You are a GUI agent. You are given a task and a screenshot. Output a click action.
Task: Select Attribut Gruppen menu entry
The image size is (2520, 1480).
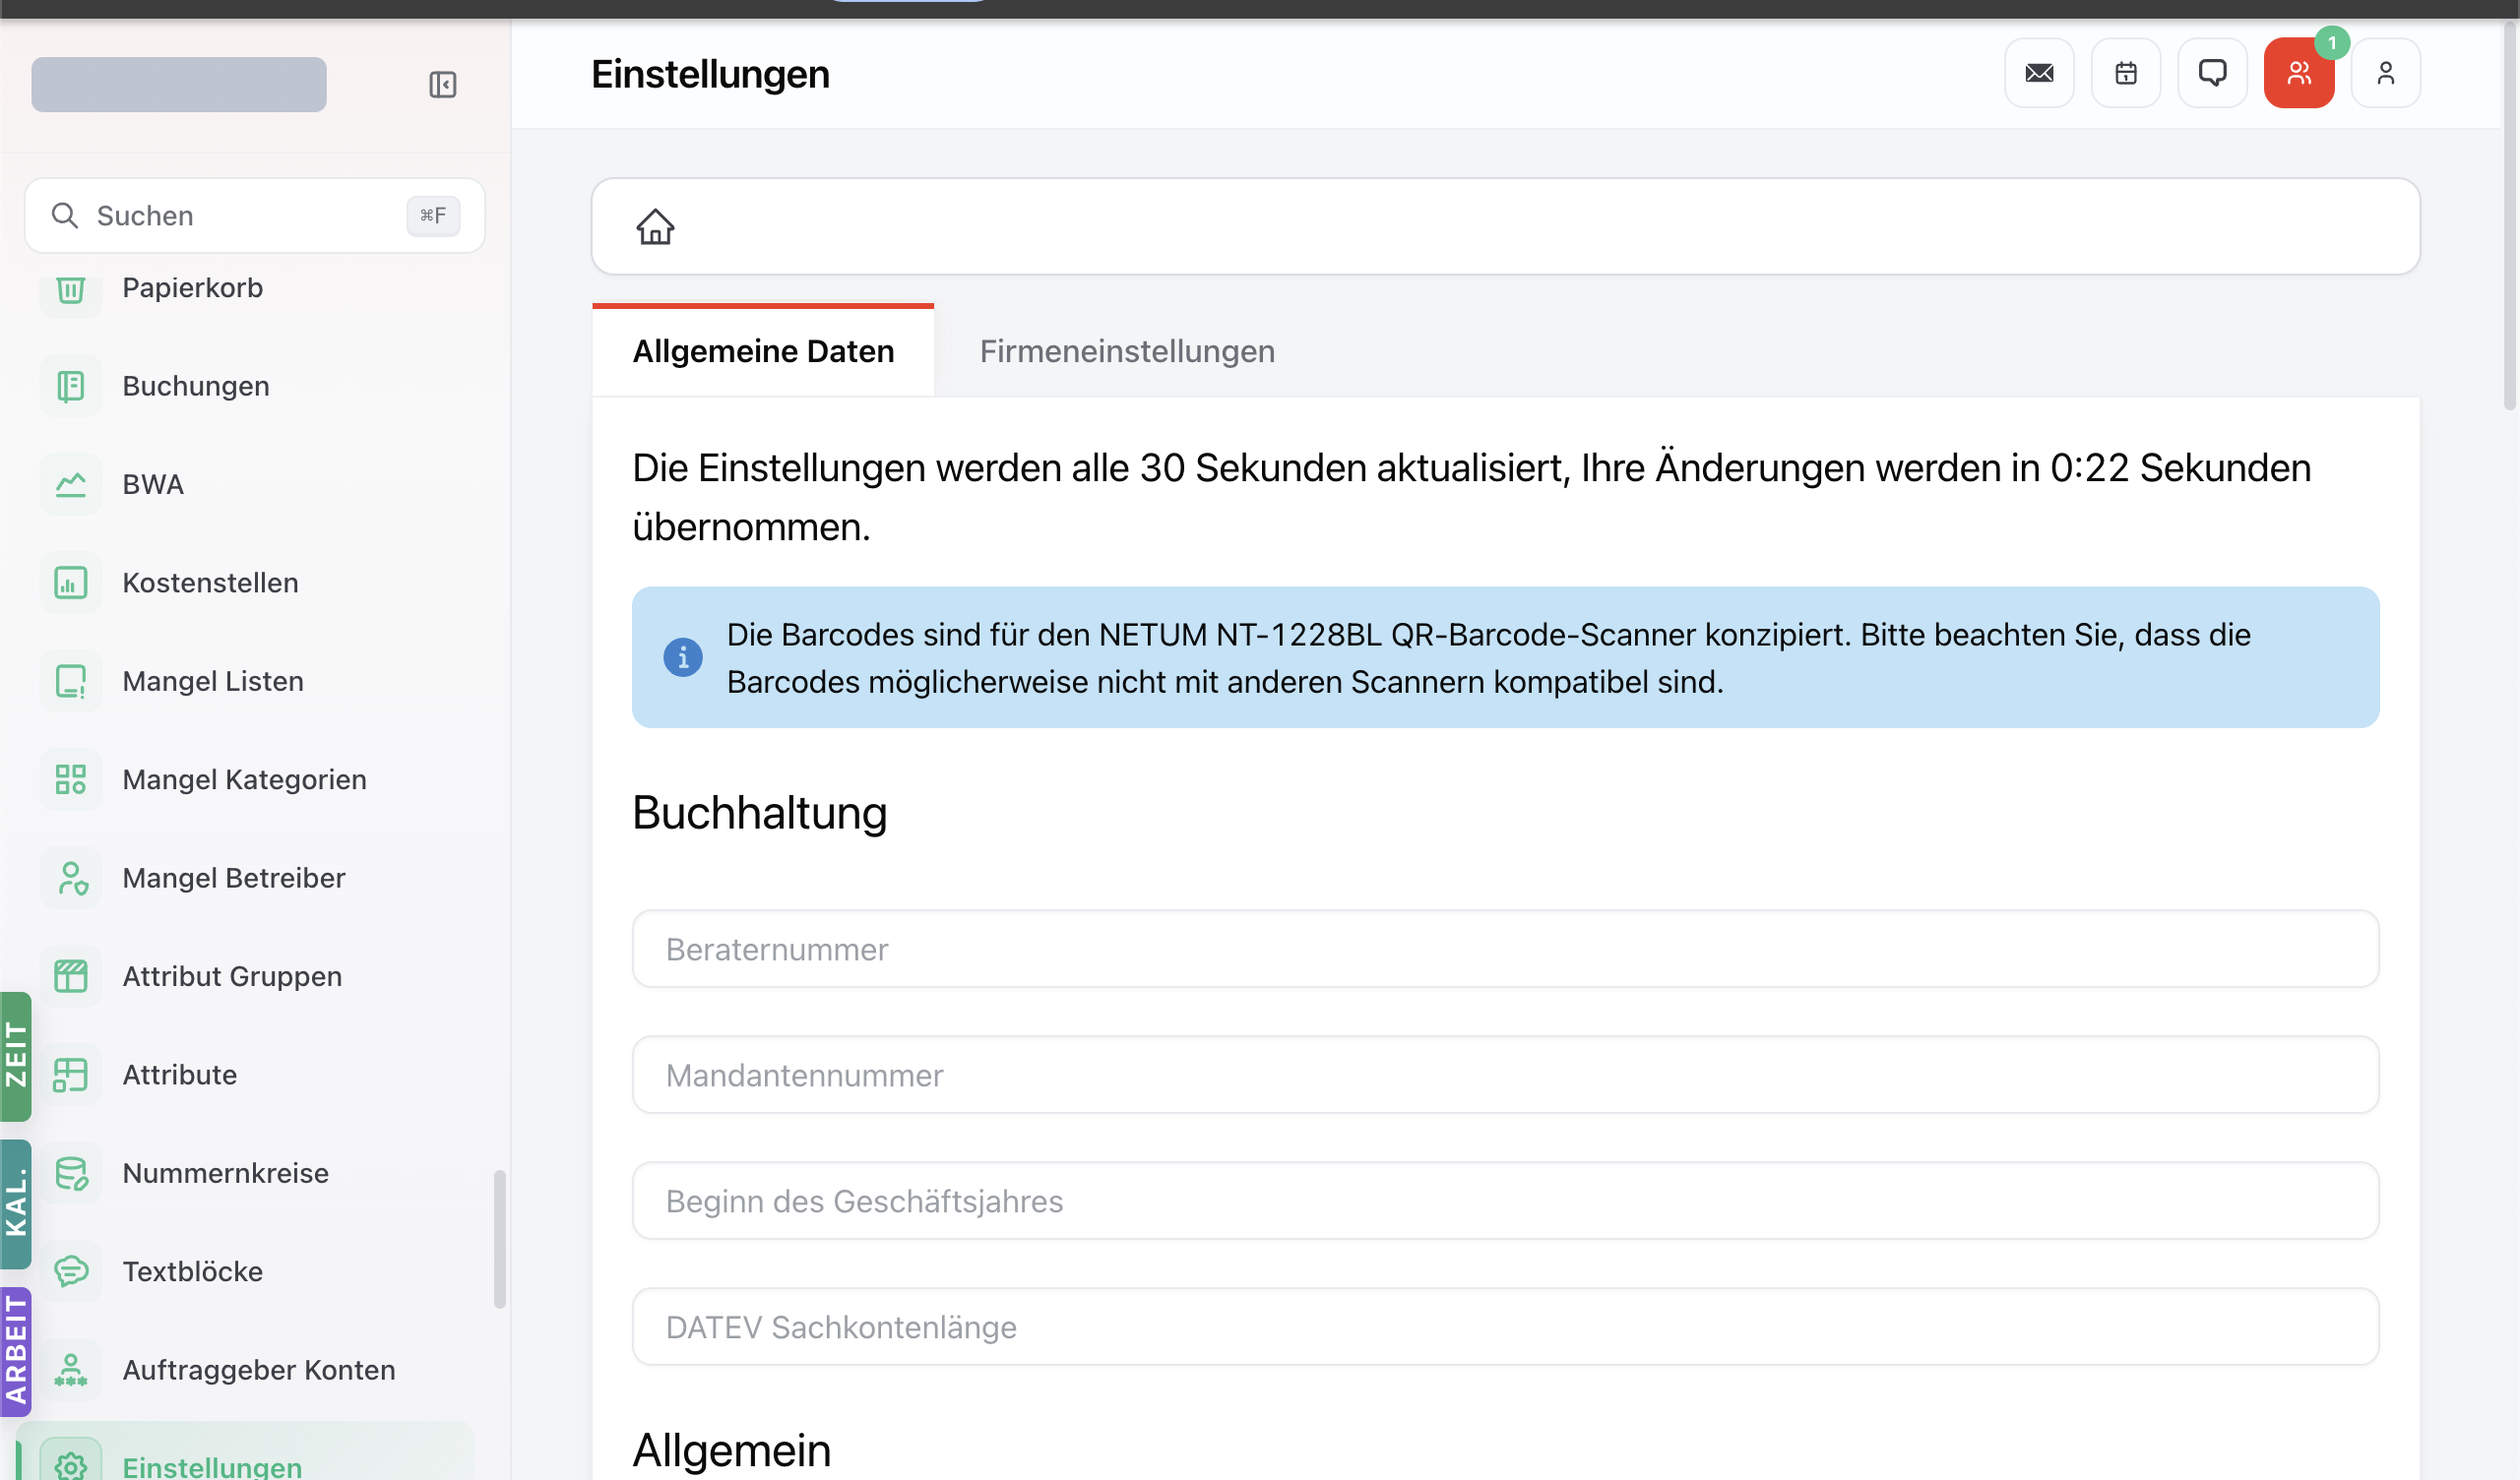pos(246,976)
